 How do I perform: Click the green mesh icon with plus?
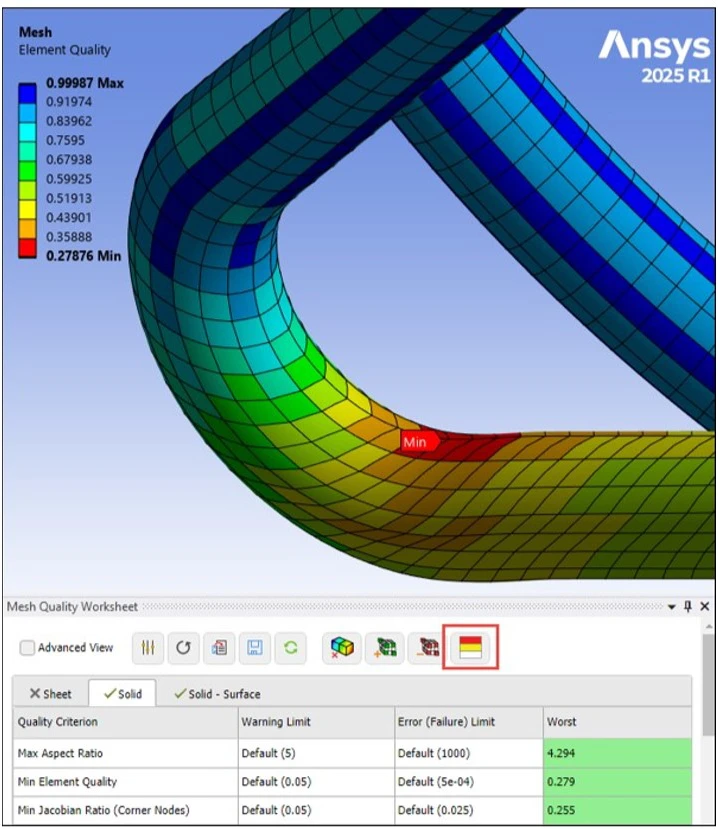click(385, 648)
